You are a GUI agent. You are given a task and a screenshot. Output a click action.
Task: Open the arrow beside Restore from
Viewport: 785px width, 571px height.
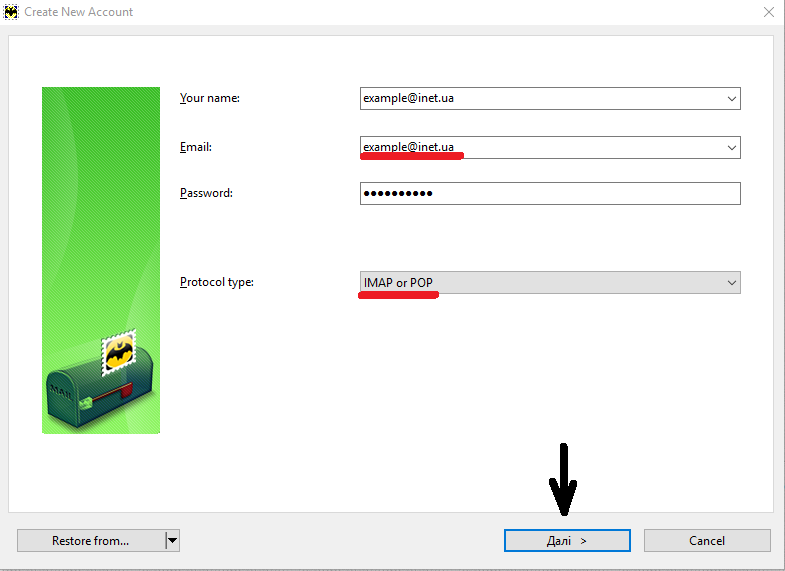(172, 541)
